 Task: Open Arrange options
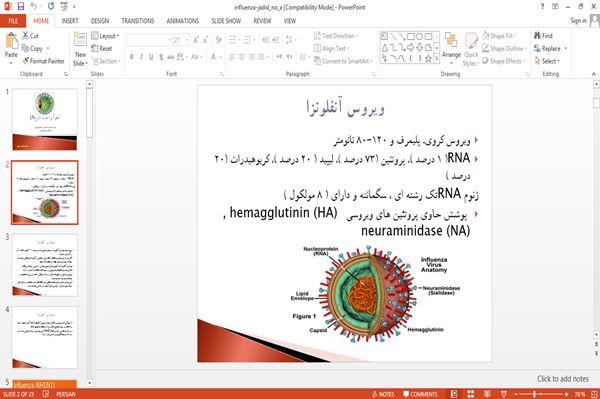pyautogui.click(x=452, y=48)
